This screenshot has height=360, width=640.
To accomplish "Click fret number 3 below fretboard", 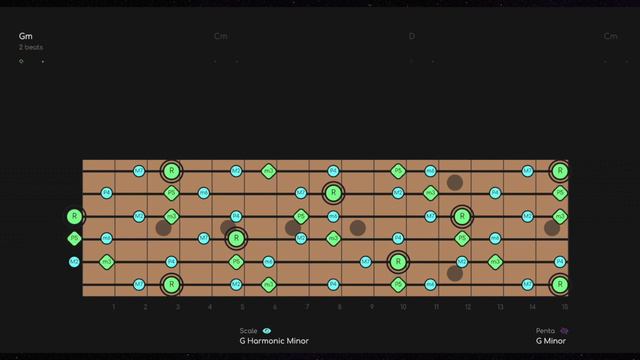I will coord(178,307).
